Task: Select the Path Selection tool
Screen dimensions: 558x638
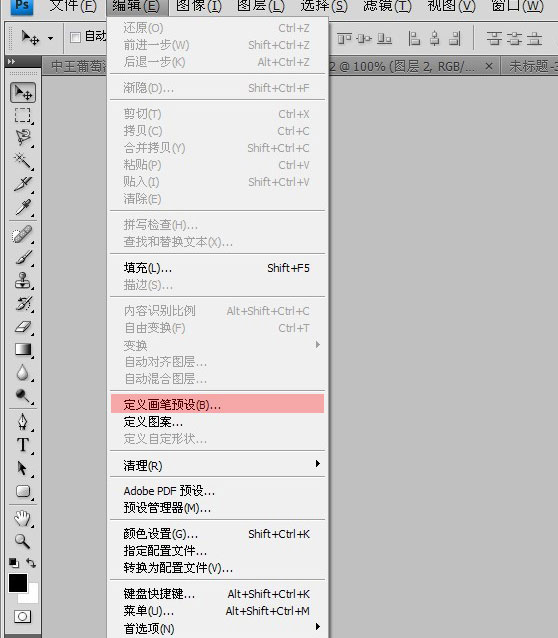Action: pos(23,468)
